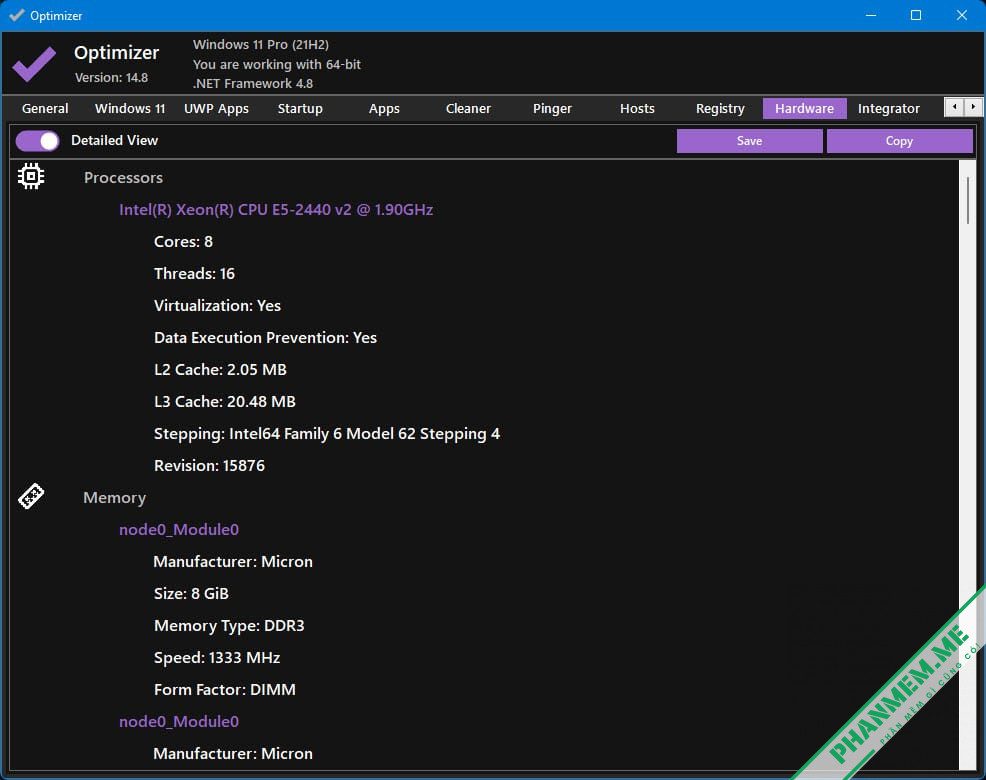Image resolution: width=986 pixels, height=780 pixels.
Task: Switch to the Windows 11 tab
Action: coord(130,108)
